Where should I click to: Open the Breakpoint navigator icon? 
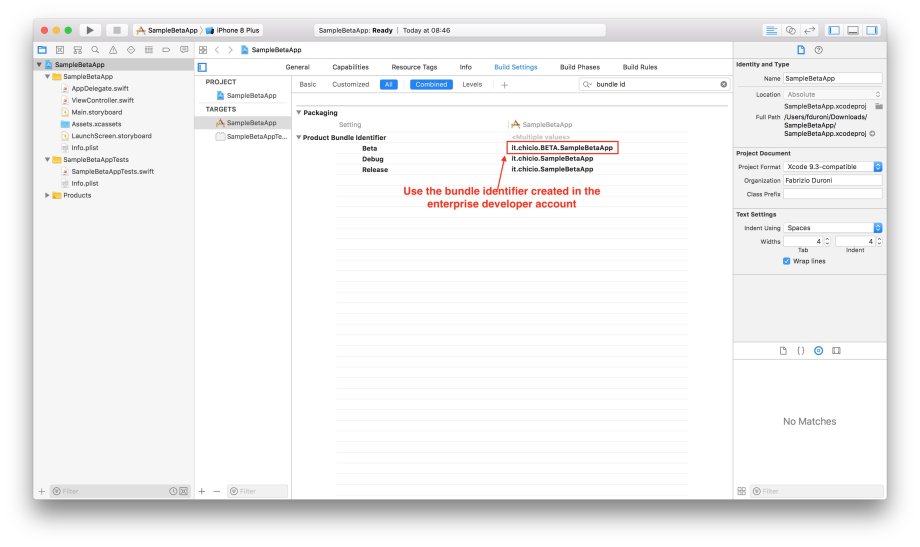tap(166, 50)
